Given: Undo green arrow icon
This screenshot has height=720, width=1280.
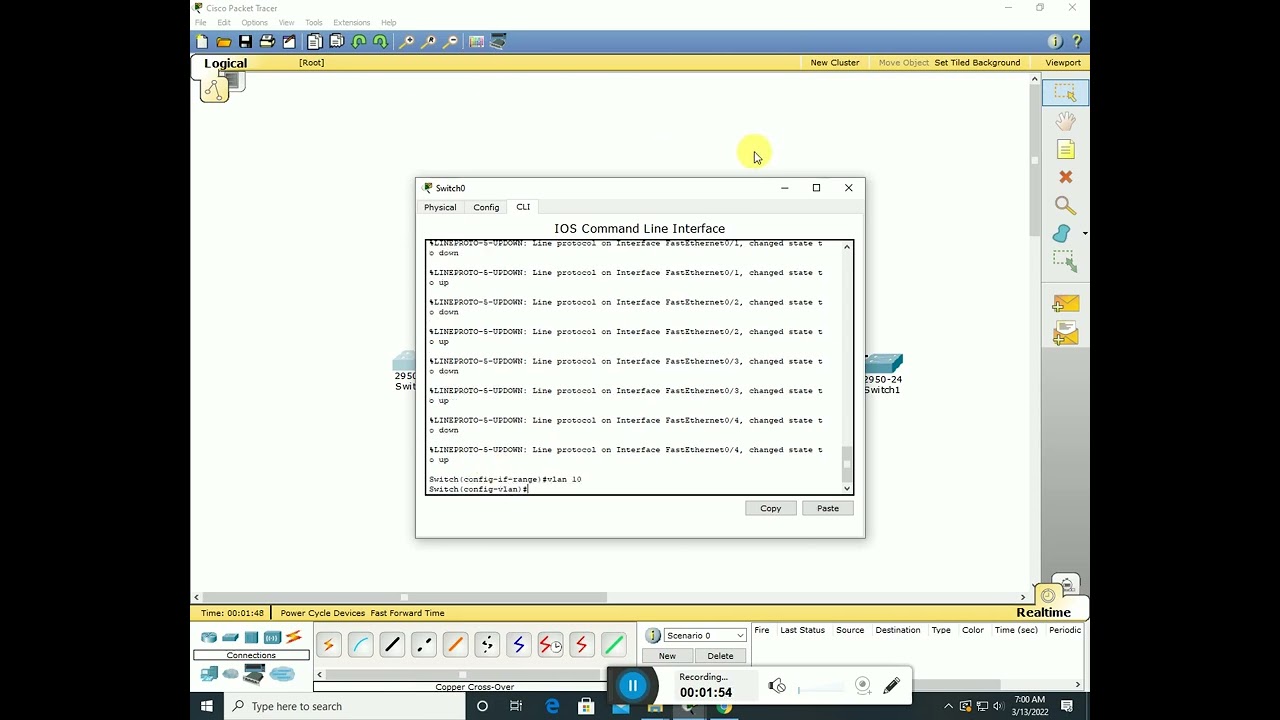Looking at the screenshot, I should [x=359, y=42].
